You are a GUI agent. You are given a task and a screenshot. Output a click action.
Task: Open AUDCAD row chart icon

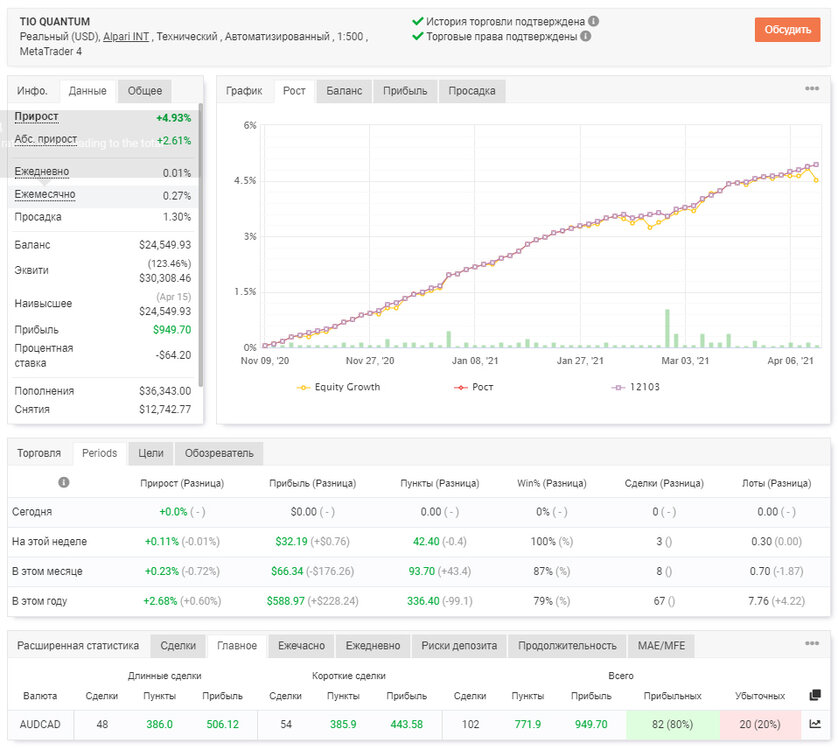coord(815,724)
